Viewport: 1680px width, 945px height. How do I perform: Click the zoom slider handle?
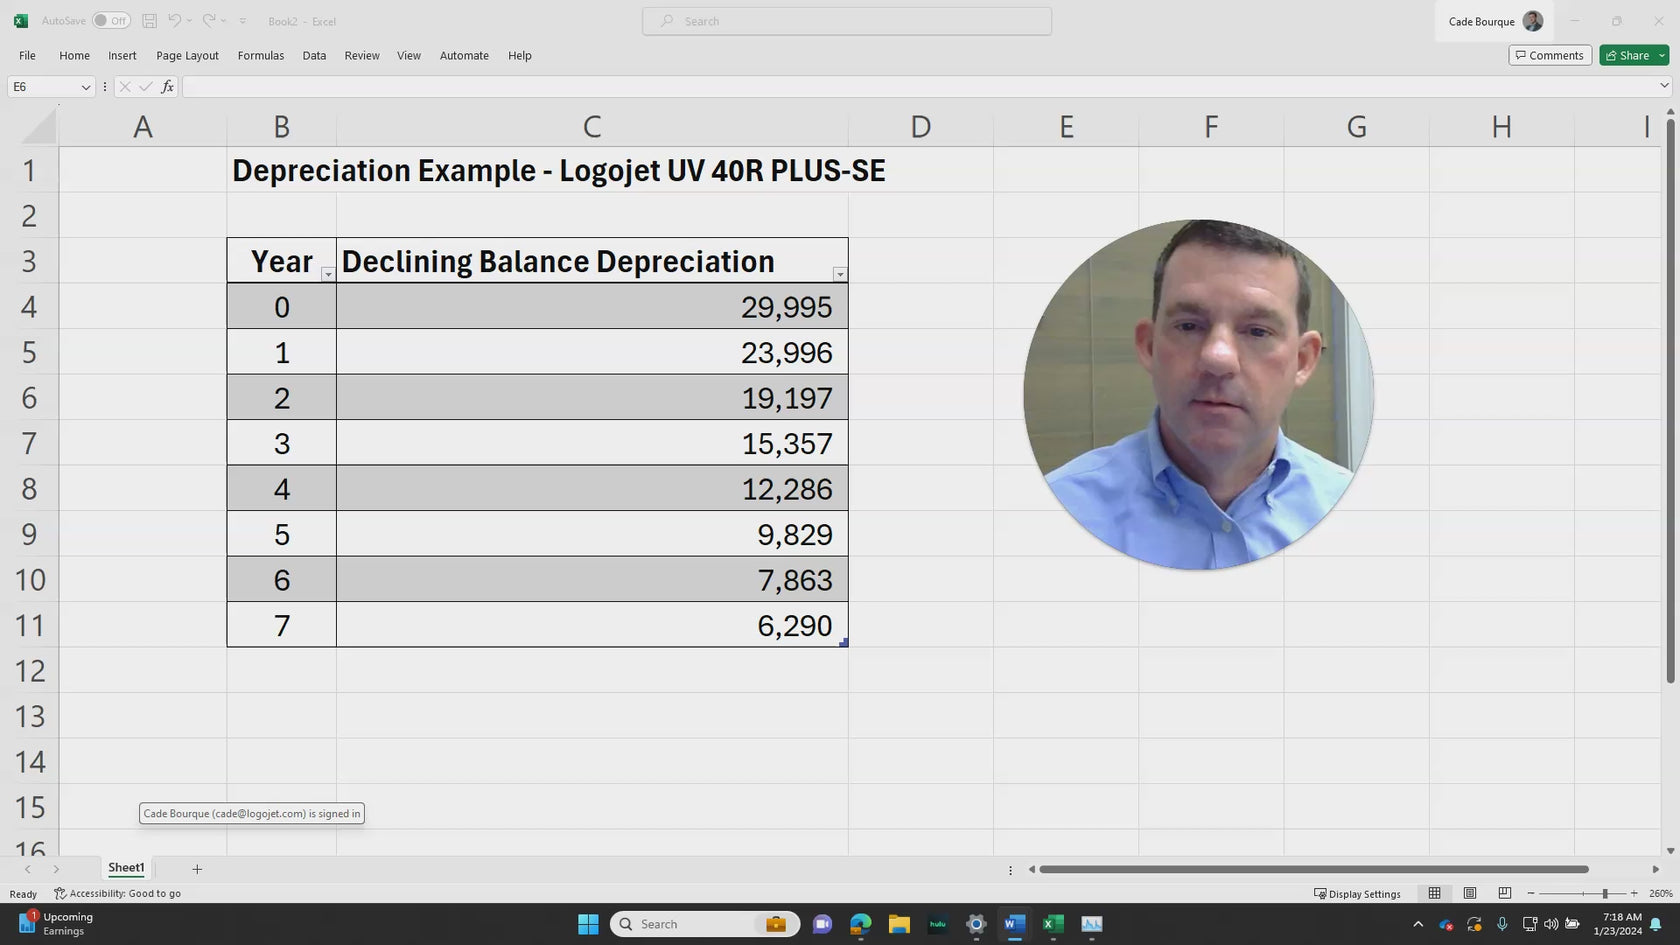pyautogui.click(x=1605, y=893)
